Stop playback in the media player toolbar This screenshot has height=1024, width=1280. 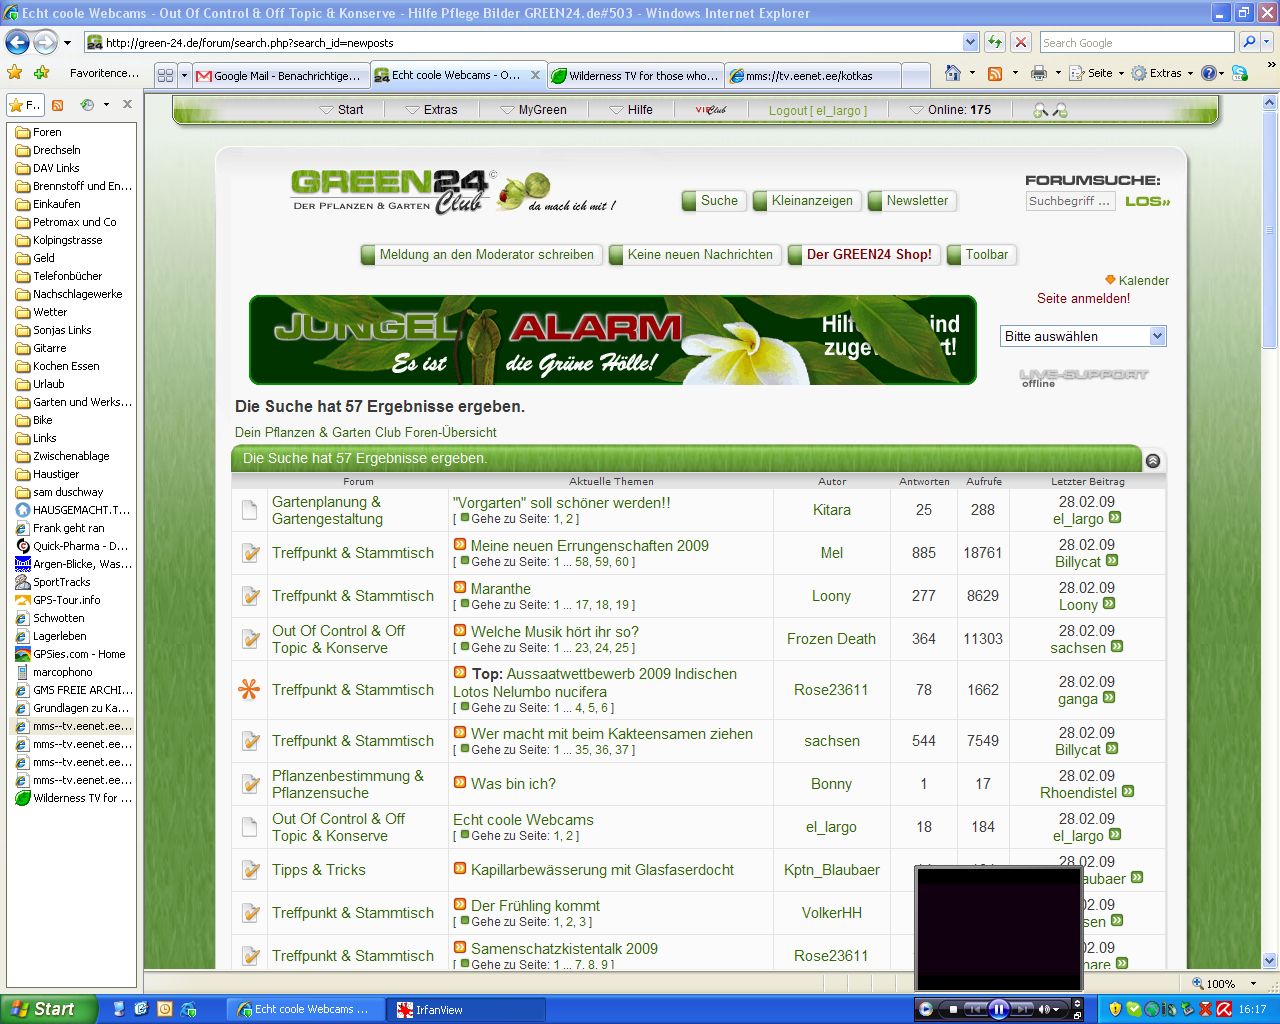[953, 1009]
